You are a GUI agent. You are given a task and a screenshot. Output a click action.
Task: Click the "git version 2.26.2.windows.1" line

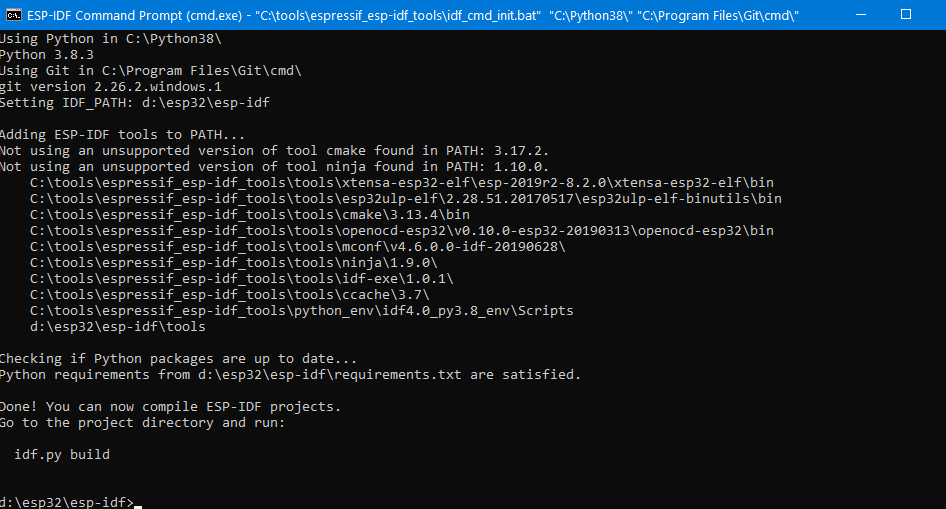pyautogui.click(x=110, y=87)
